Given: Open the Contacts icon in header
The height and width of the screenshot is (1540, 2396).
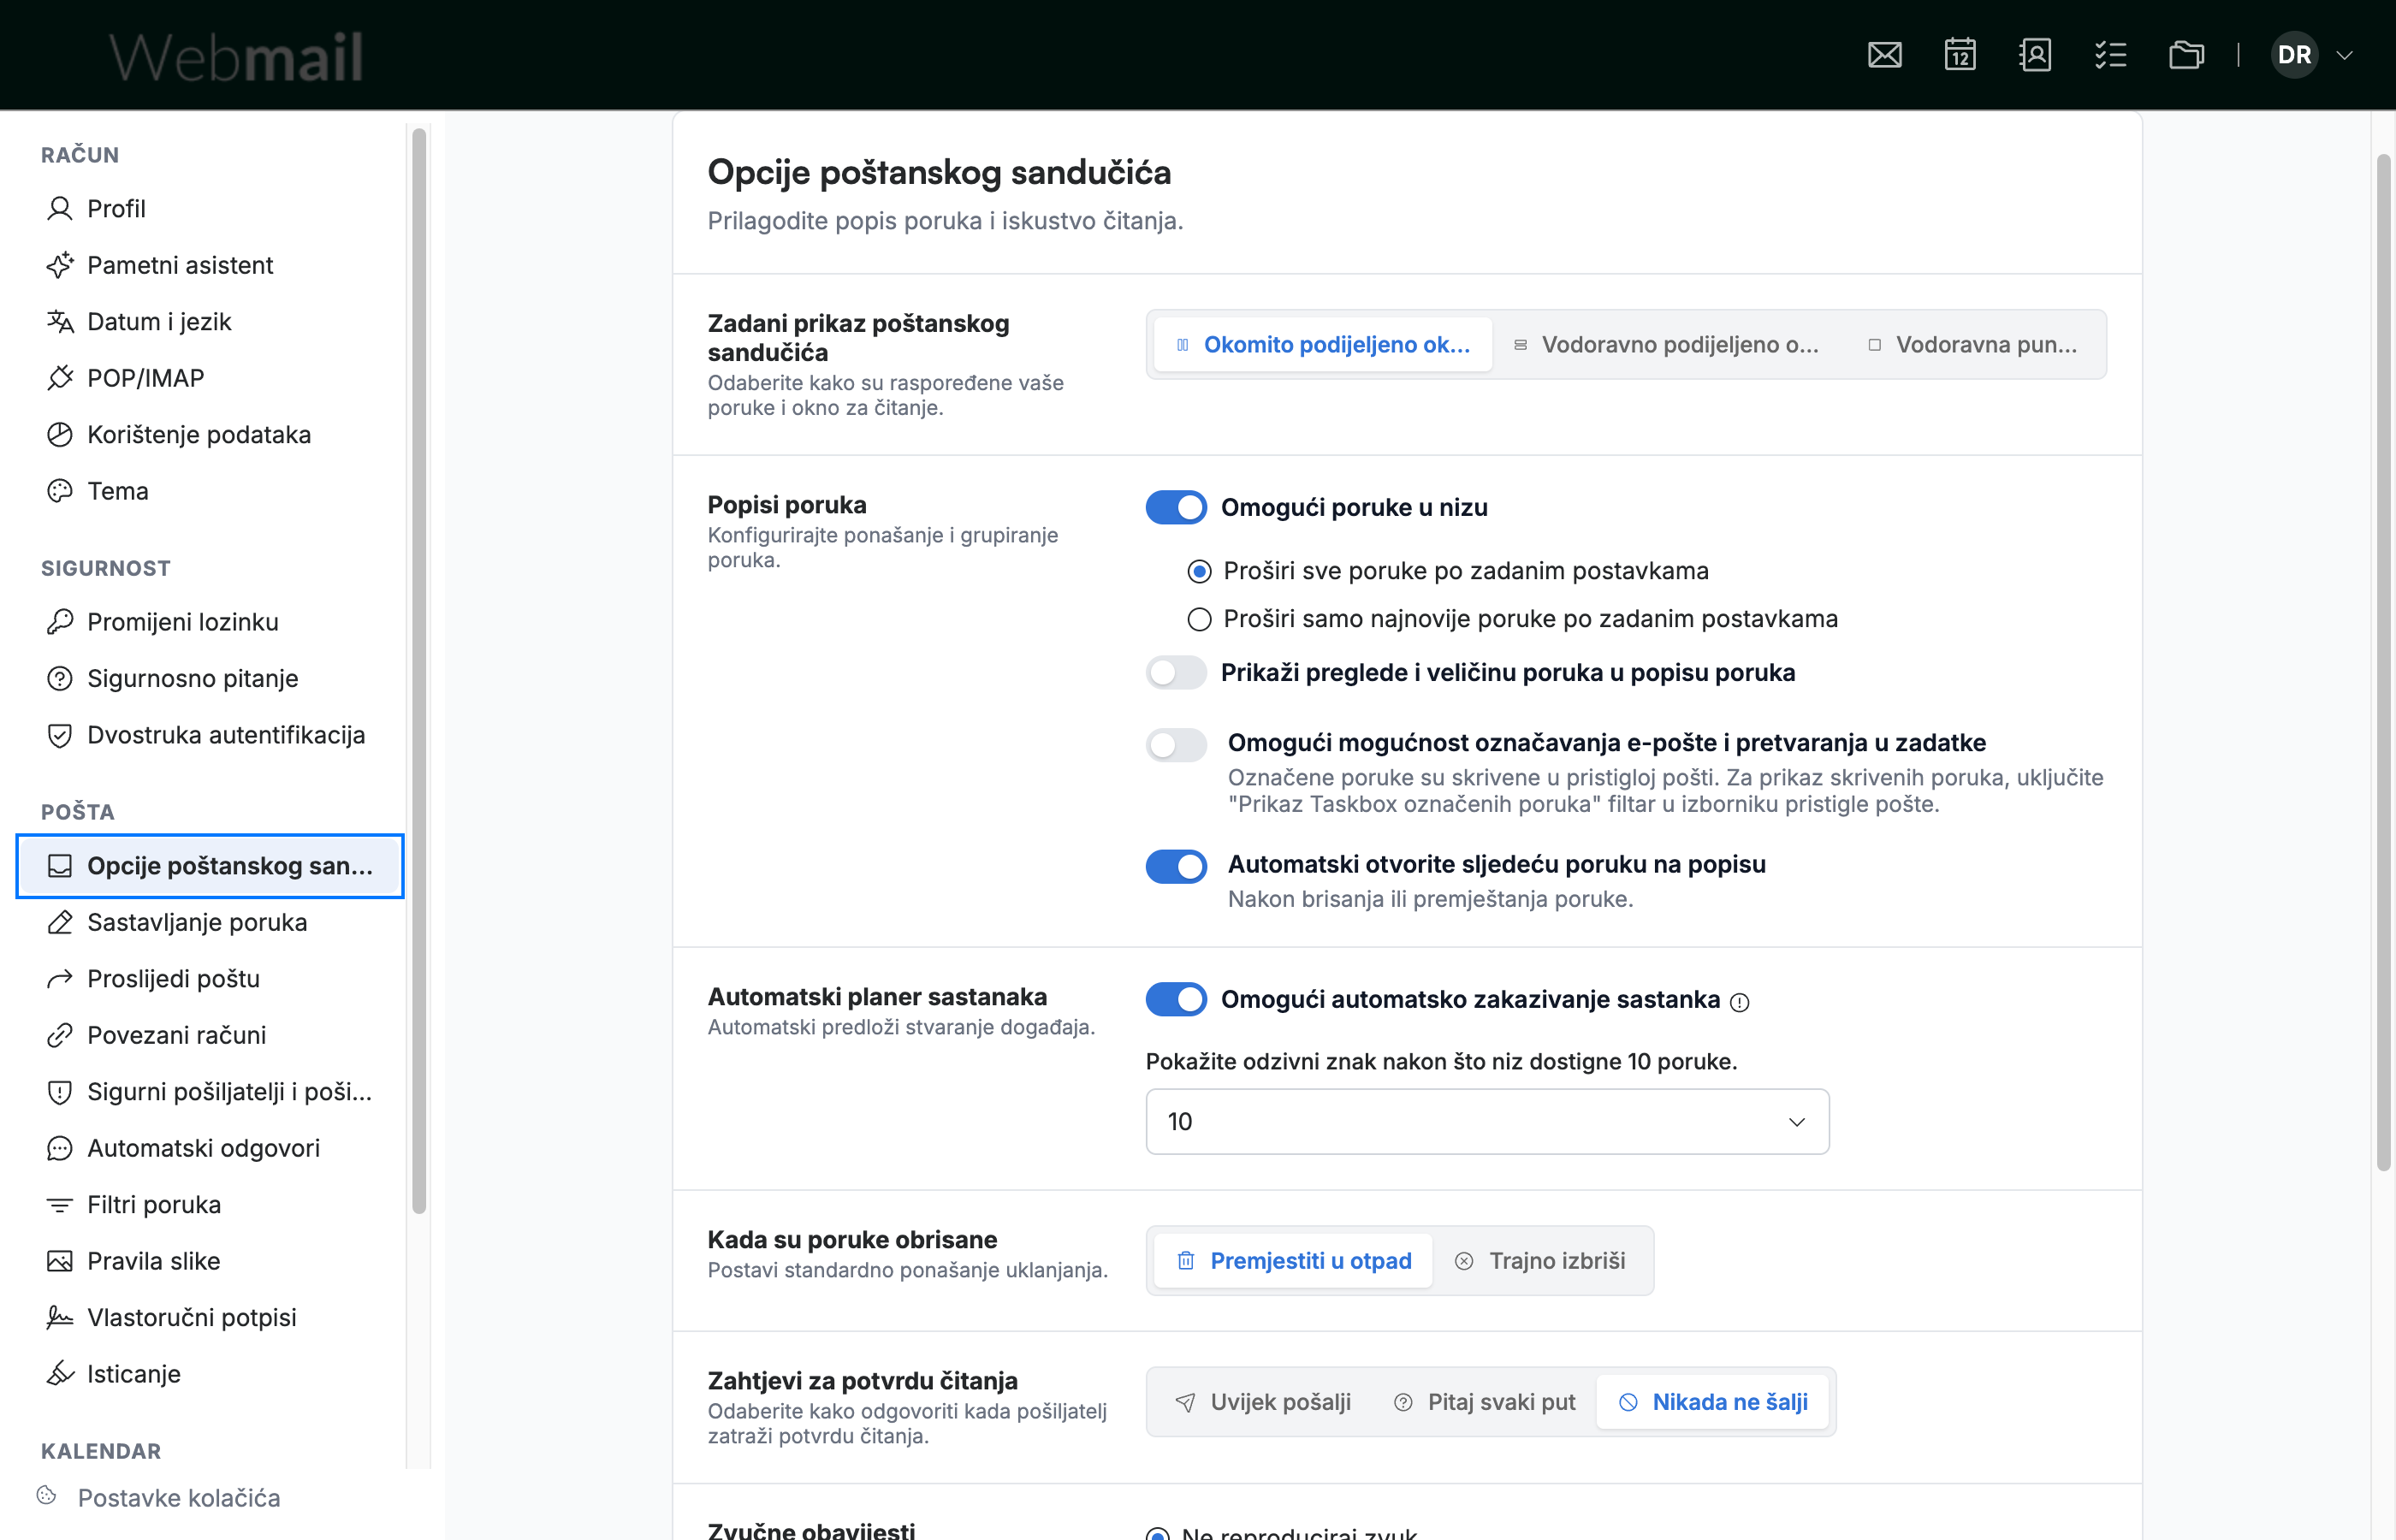Looking at the screenshot, I should pos(2035,55).
